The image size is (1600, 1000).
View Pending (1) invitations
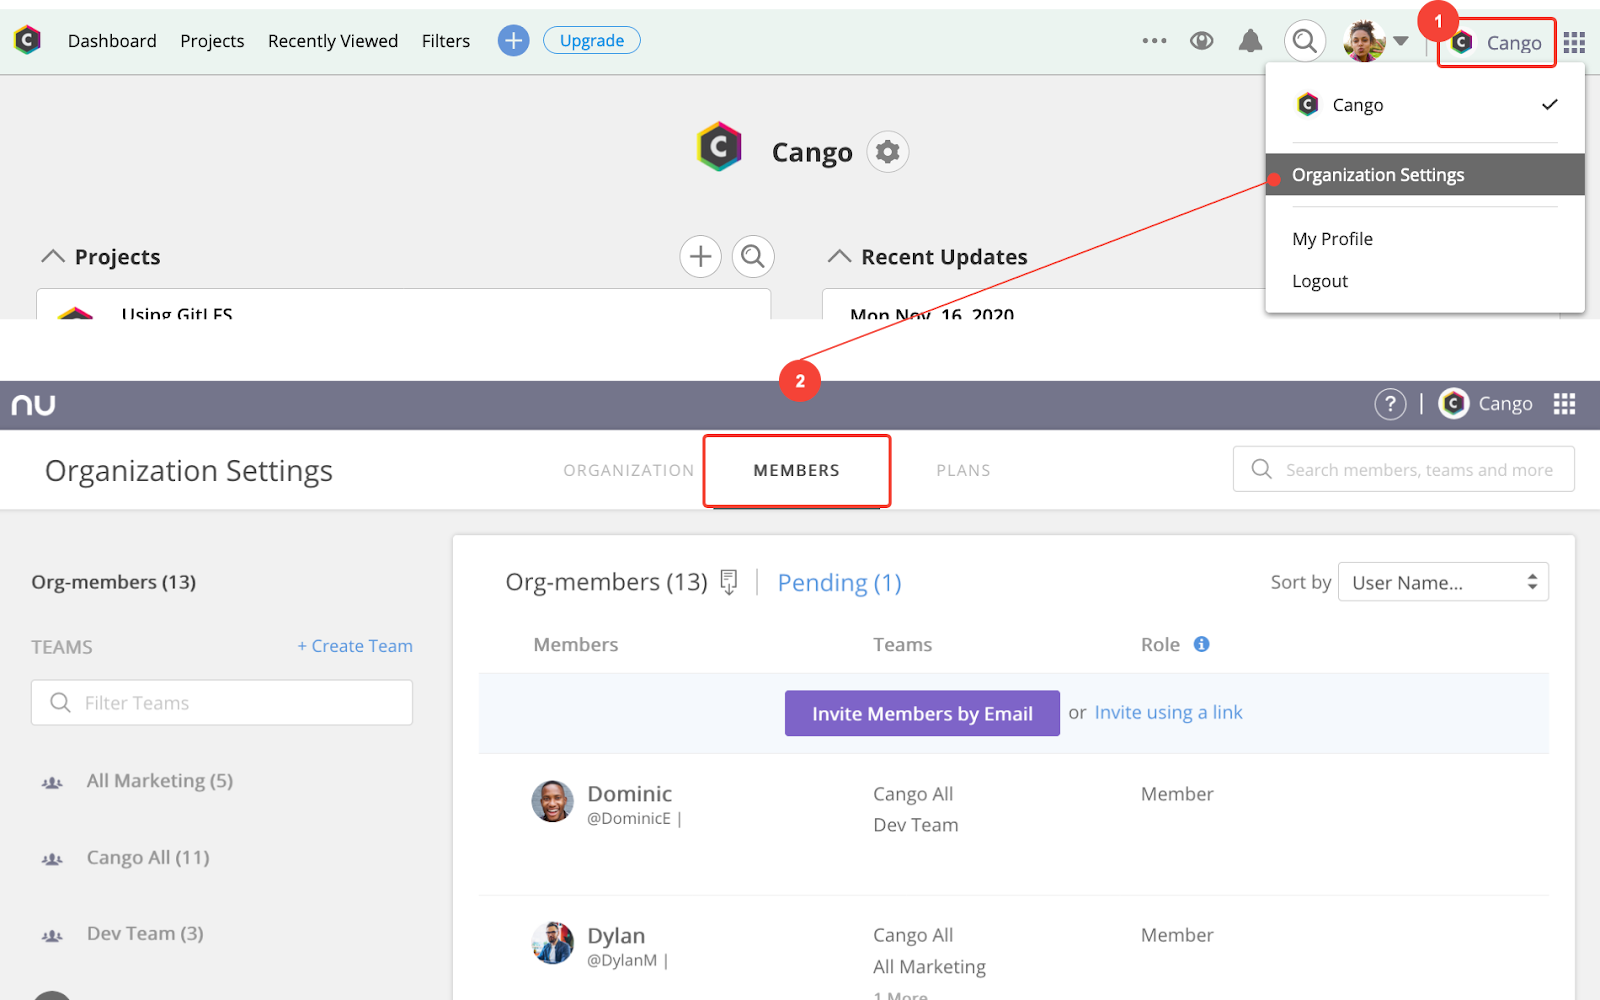840,583
